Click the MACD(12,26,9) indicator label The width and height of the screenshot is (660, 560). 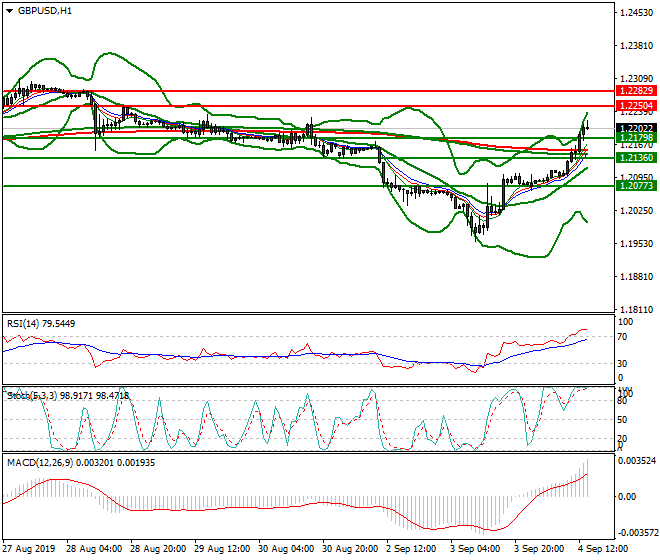click(x=81, y=463)
